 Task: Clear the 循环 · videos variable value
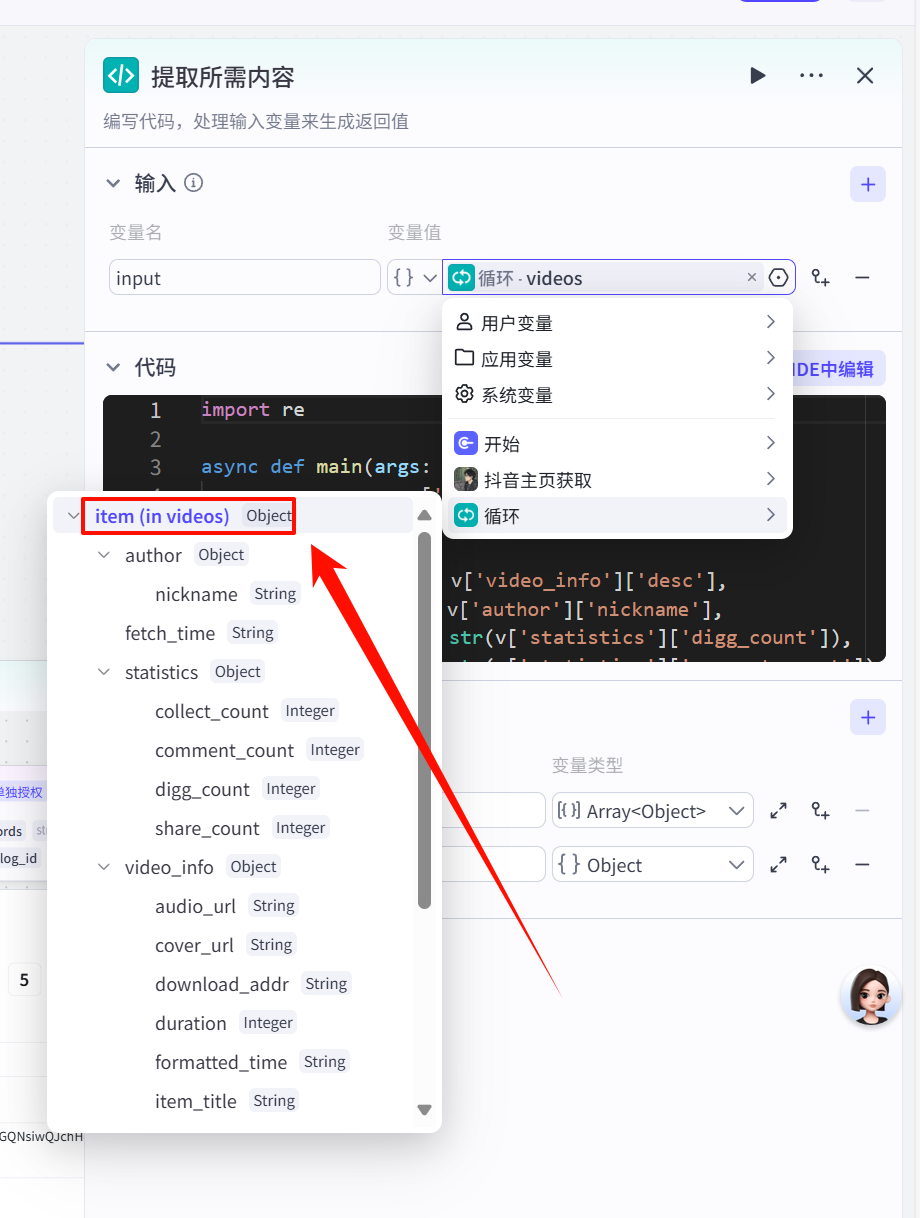(x=752, y=278)
